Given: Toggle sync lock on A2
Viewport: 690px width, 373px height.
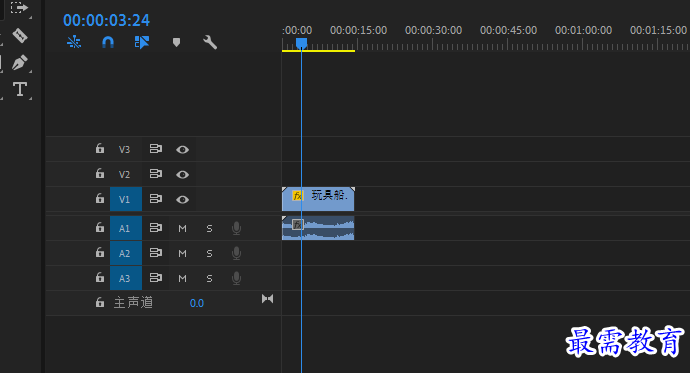Looking at the screenshot, I should point(156,252).
